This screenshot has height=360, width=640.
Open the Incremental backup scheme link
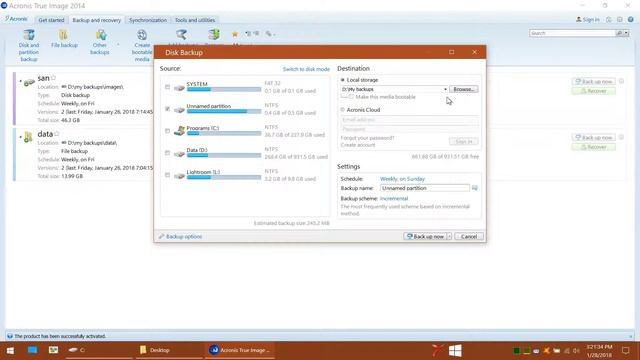click(394, 198)
